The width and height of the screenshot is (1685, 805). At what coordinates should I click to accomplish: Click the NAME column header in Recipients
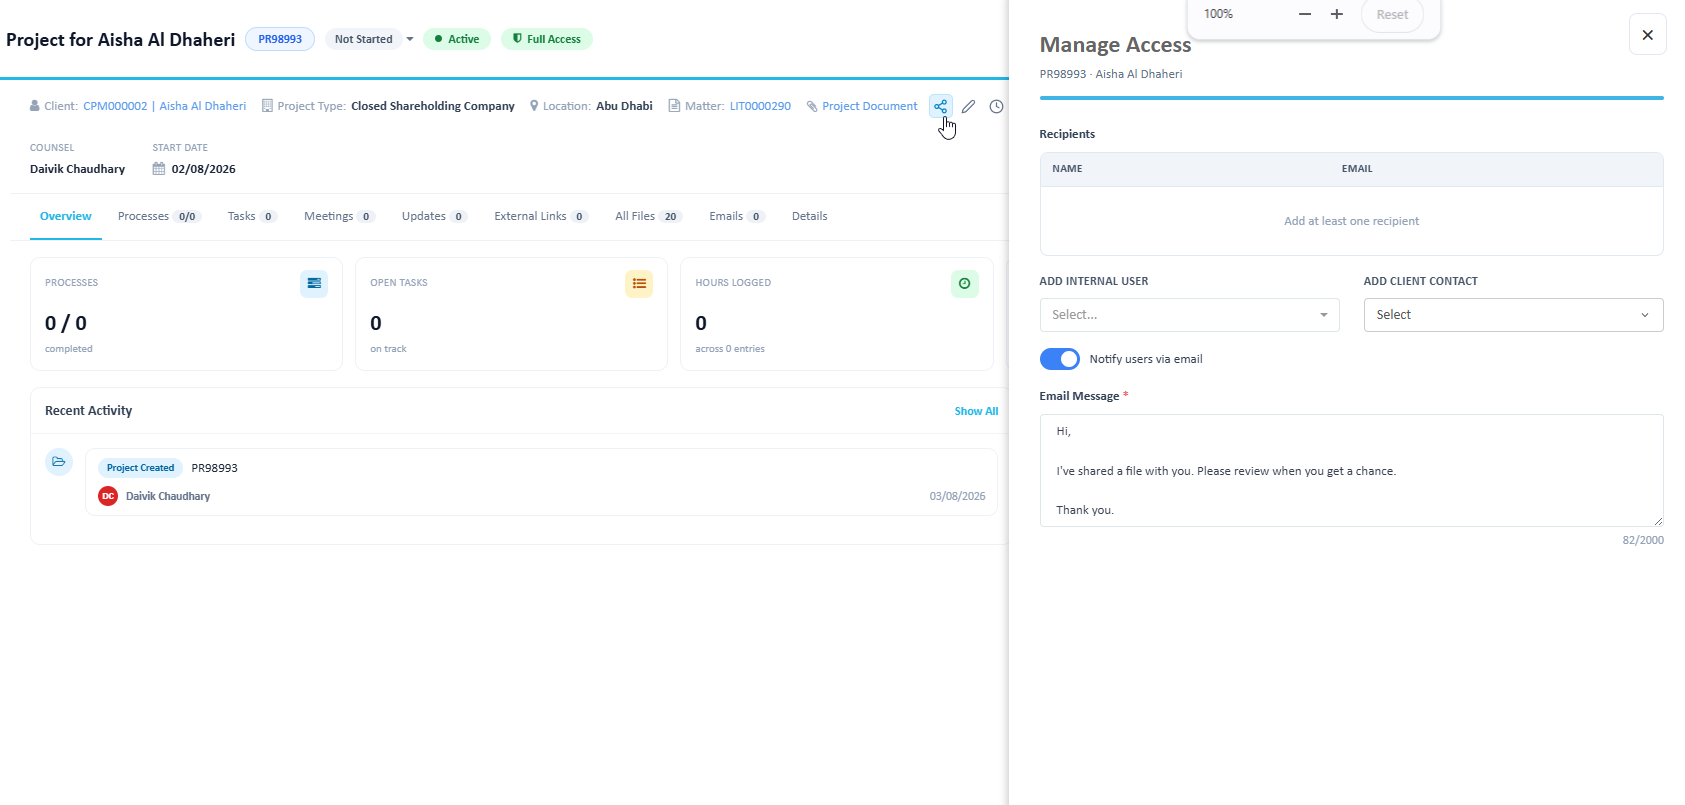coord(1067,169)
